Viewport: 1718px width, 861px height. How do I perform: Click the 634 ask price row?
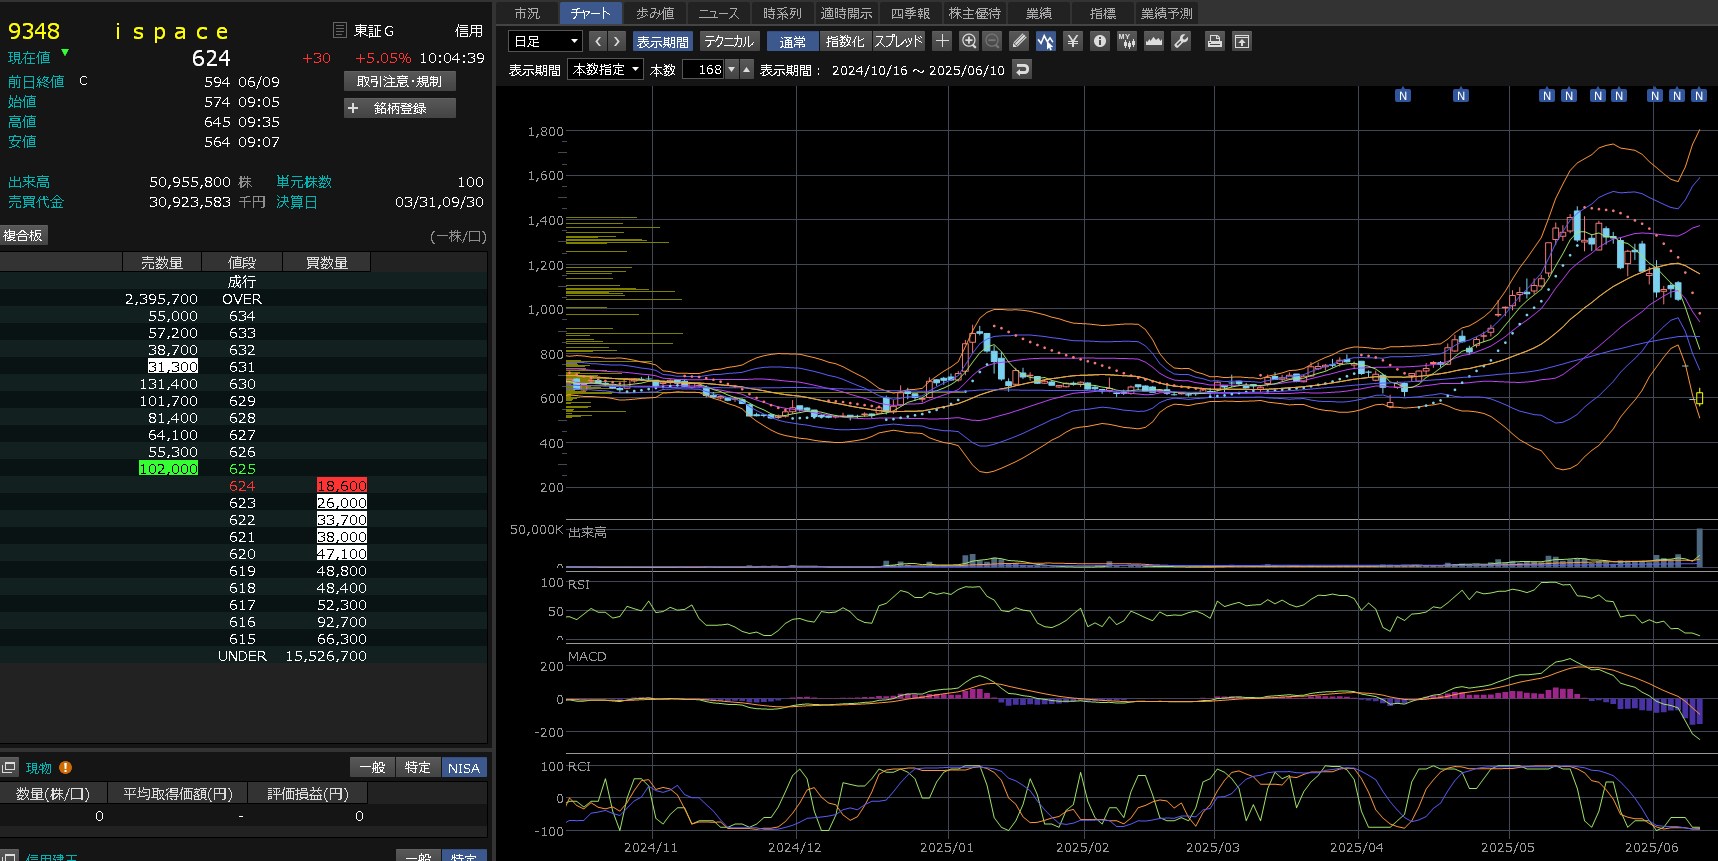(243, 316)
